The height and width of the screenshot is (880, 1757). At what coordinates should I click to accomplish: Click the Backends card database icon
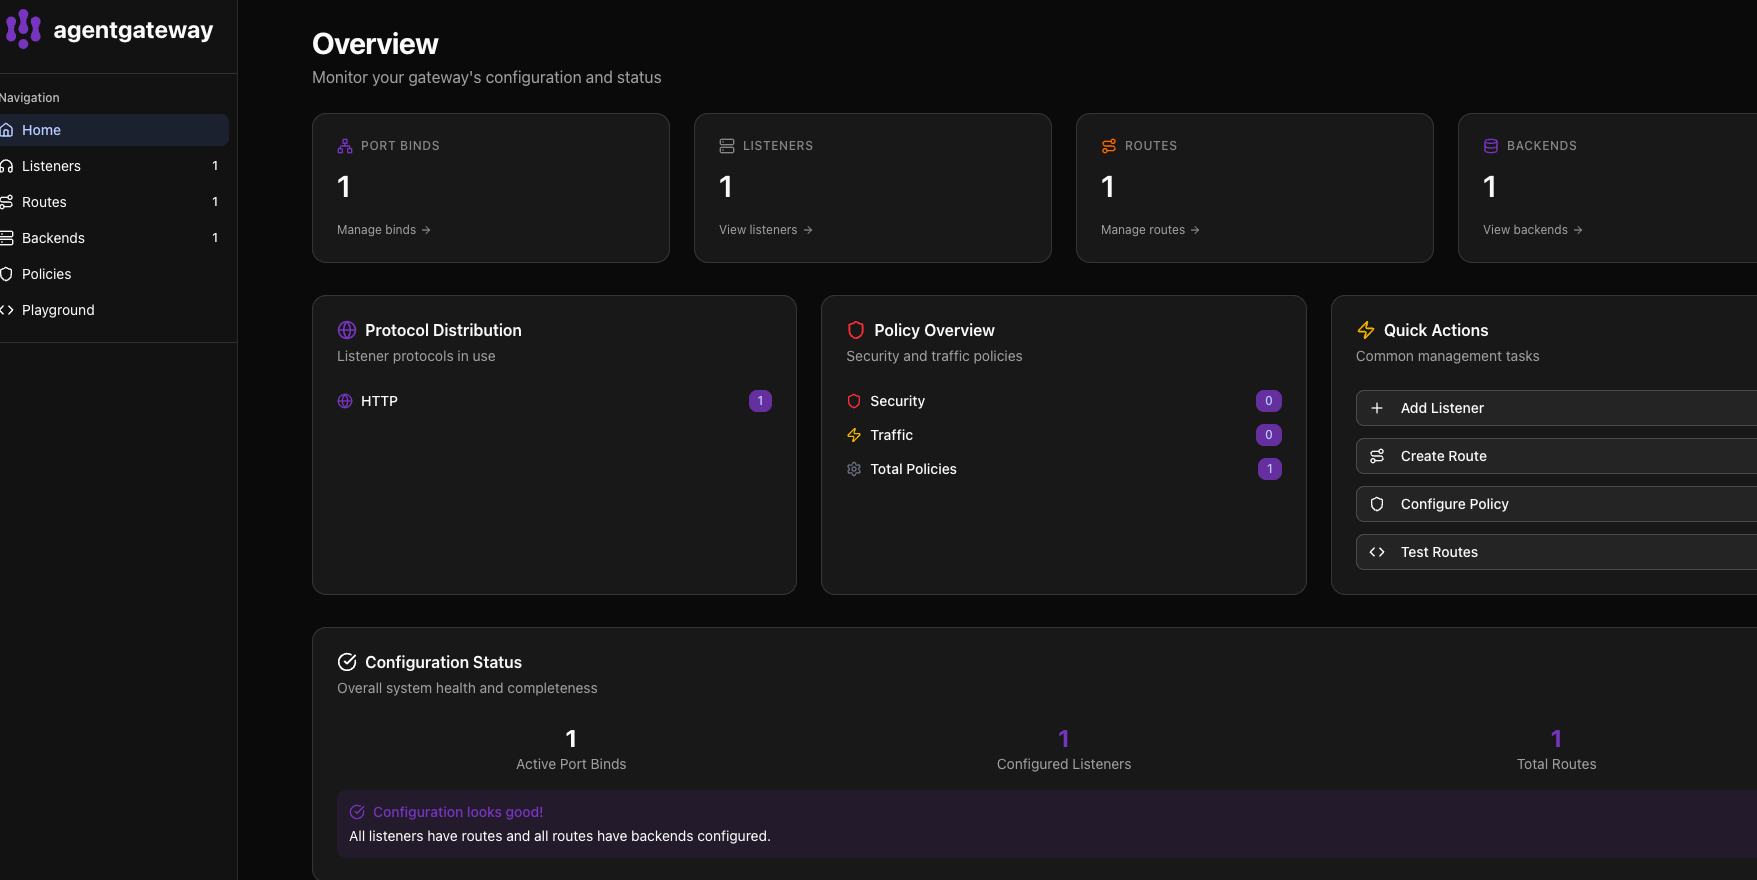tap(1491, 146)
